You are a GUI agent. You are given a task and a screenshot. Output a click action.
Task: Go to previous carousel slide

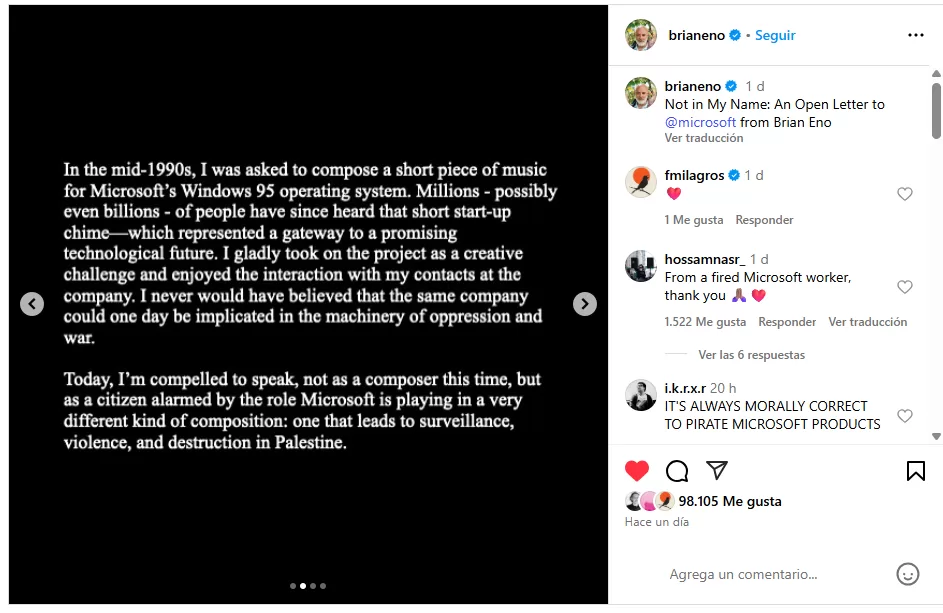tap(32, 304)
